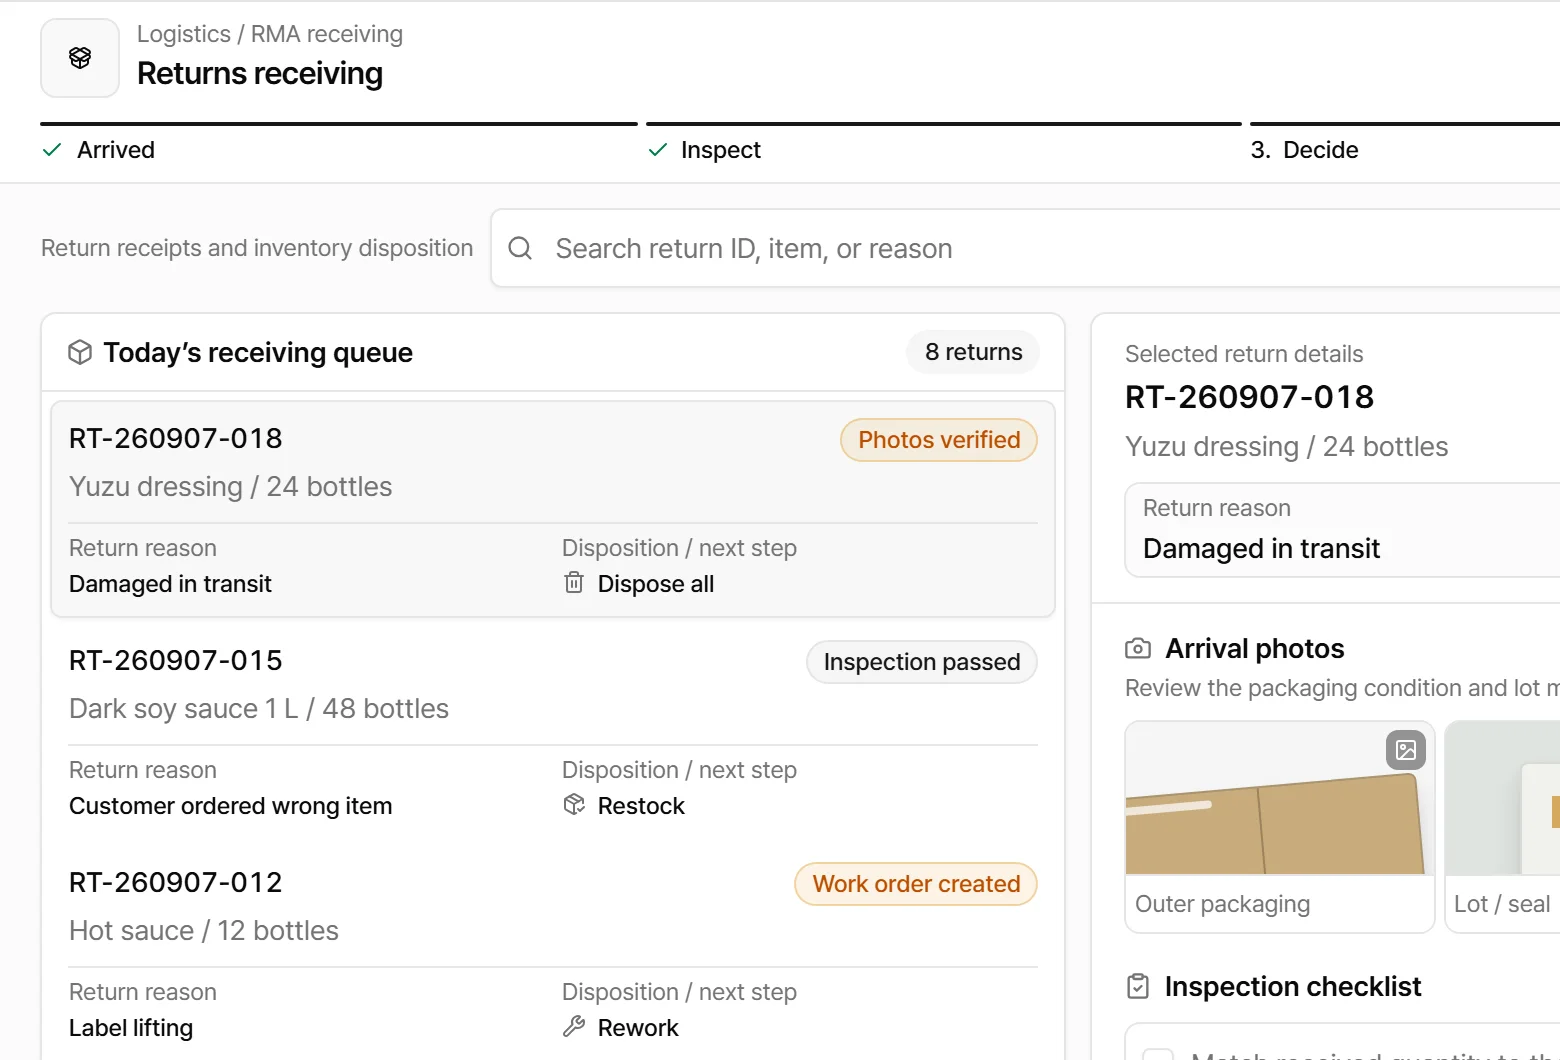Click the Photos verified status badge

coord(939,440)
